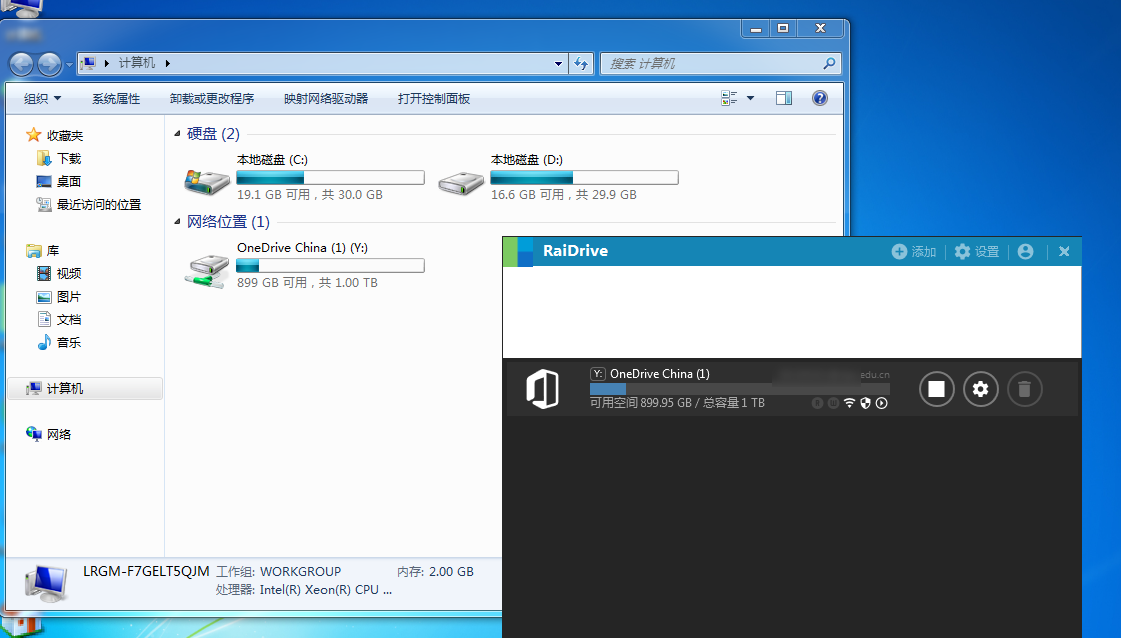The width and height of the screenshot is (1121, 638).
Task: Refresh the Explorer address bar location
Action: pyautogui.click(x=581, y=64)
